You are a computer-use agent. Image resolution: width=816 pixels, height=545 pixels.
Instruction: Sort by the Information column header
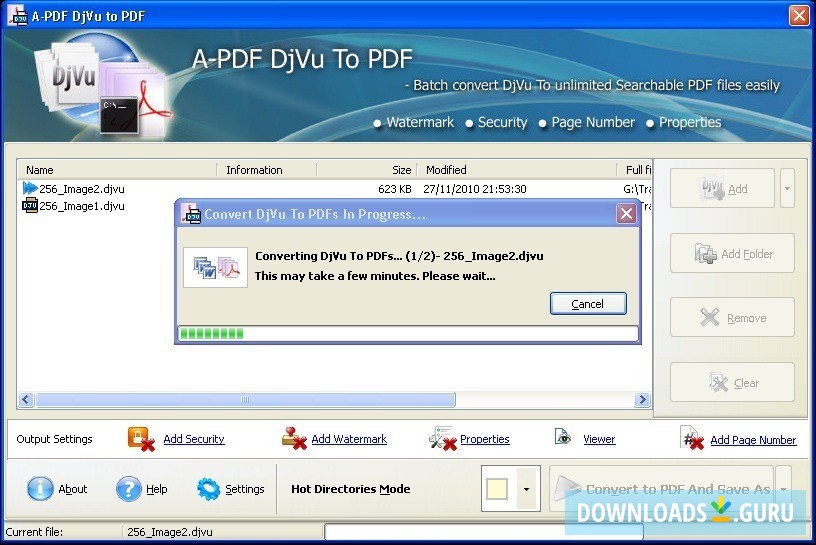click(266, 170)
